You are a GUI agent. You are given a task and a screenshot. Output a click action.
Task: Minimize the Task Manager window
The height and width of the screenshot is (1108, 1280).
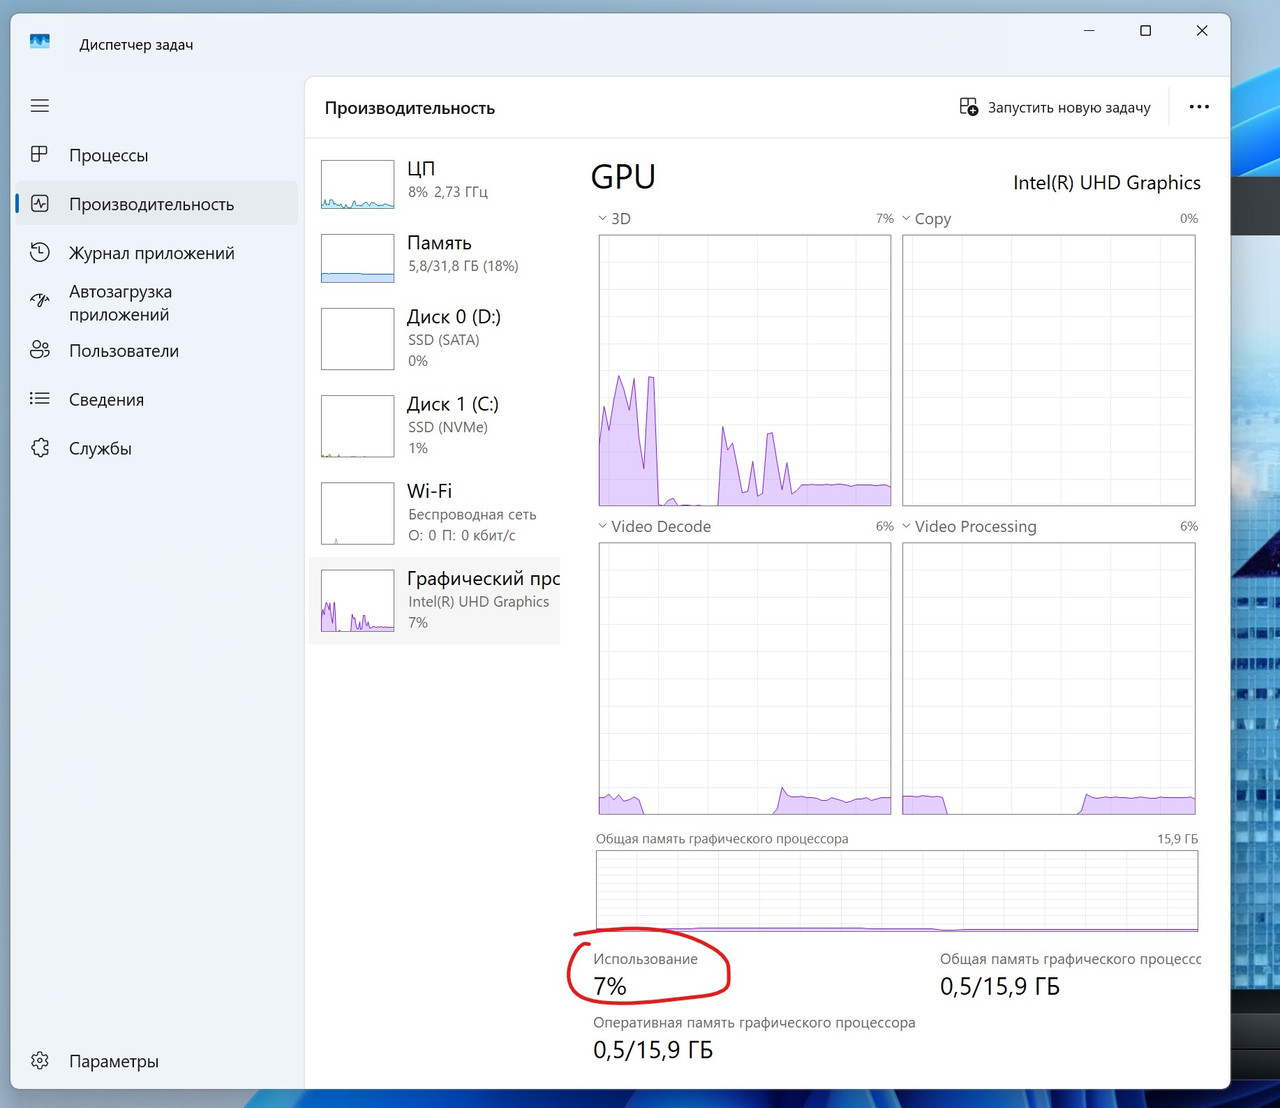pyautogui.click(x=1089, y=31)
